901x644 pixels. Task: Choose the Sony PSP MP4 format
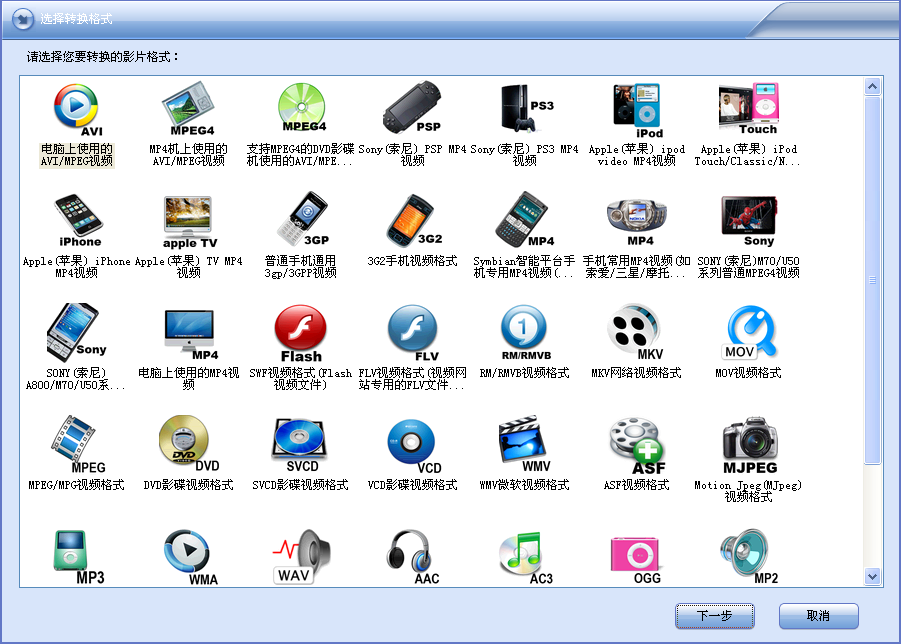coord(412,108)
